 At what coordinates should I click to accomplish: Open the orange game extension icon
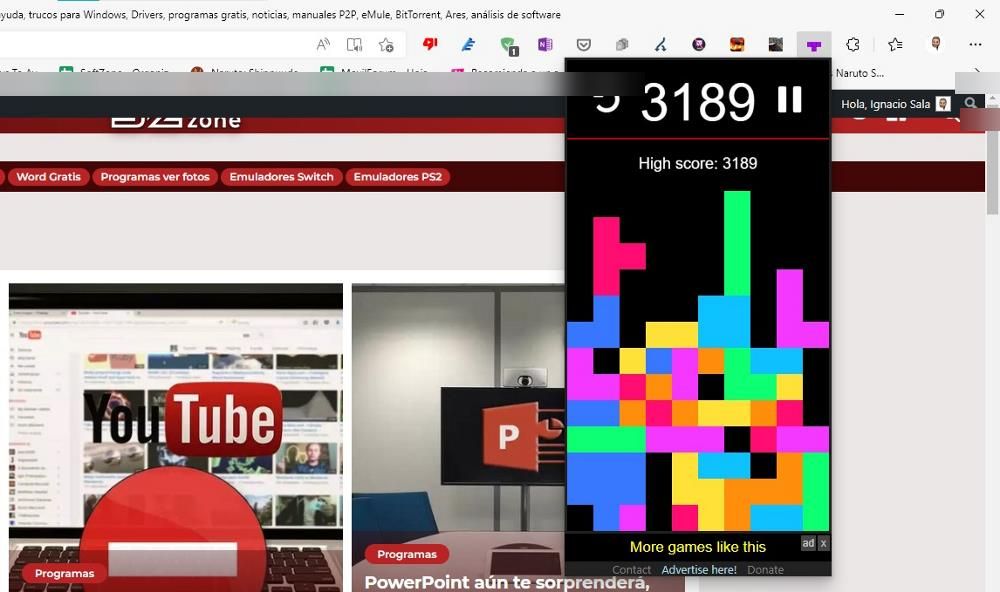[737, 45]
